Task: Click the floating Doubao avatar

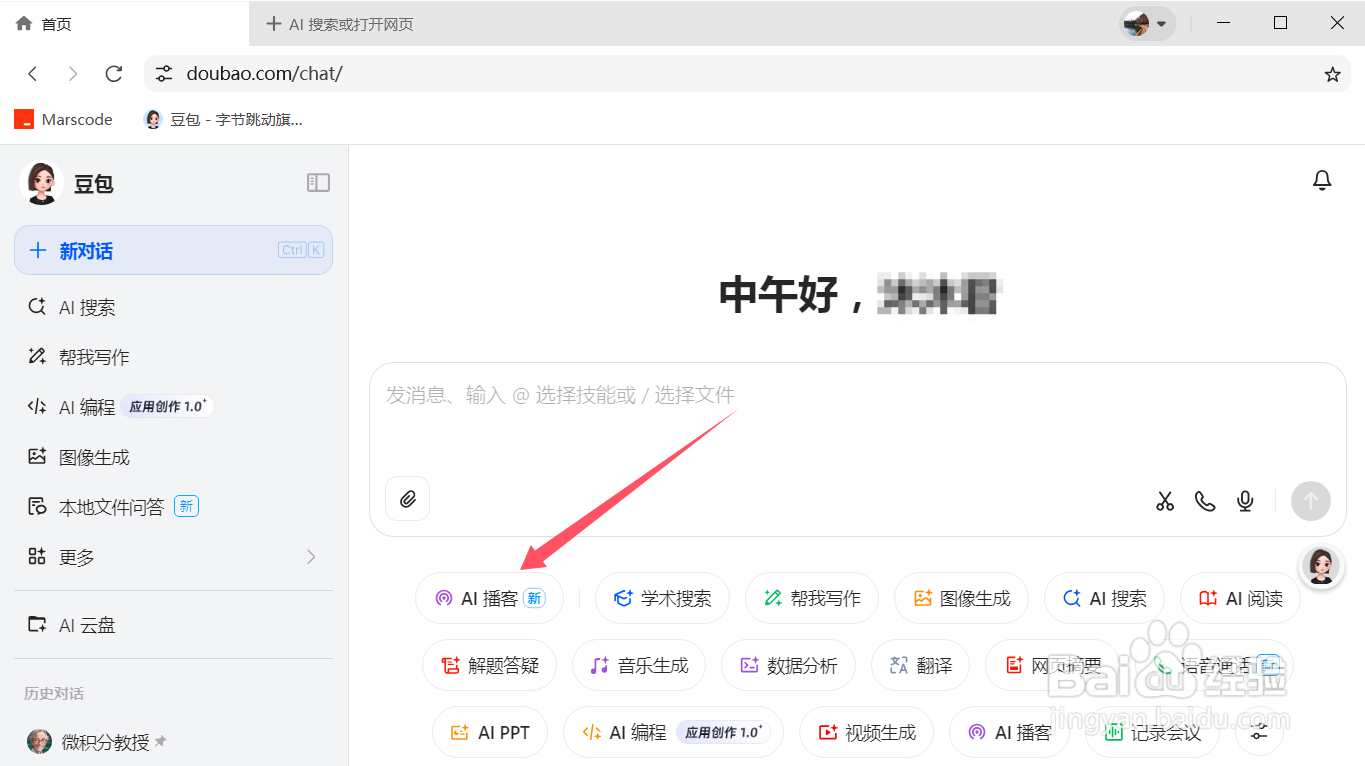Action: coord(1320,566)
